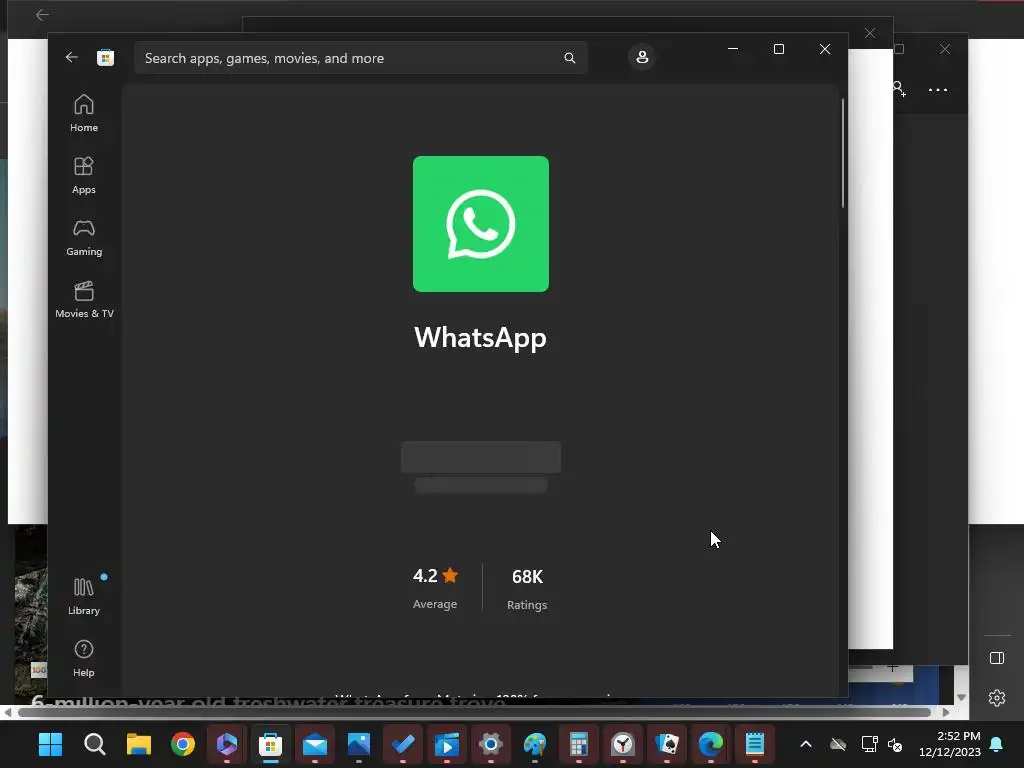Click add-person icon in background window
This screenshot has width=1024, height=768.
tap(900, 89)
